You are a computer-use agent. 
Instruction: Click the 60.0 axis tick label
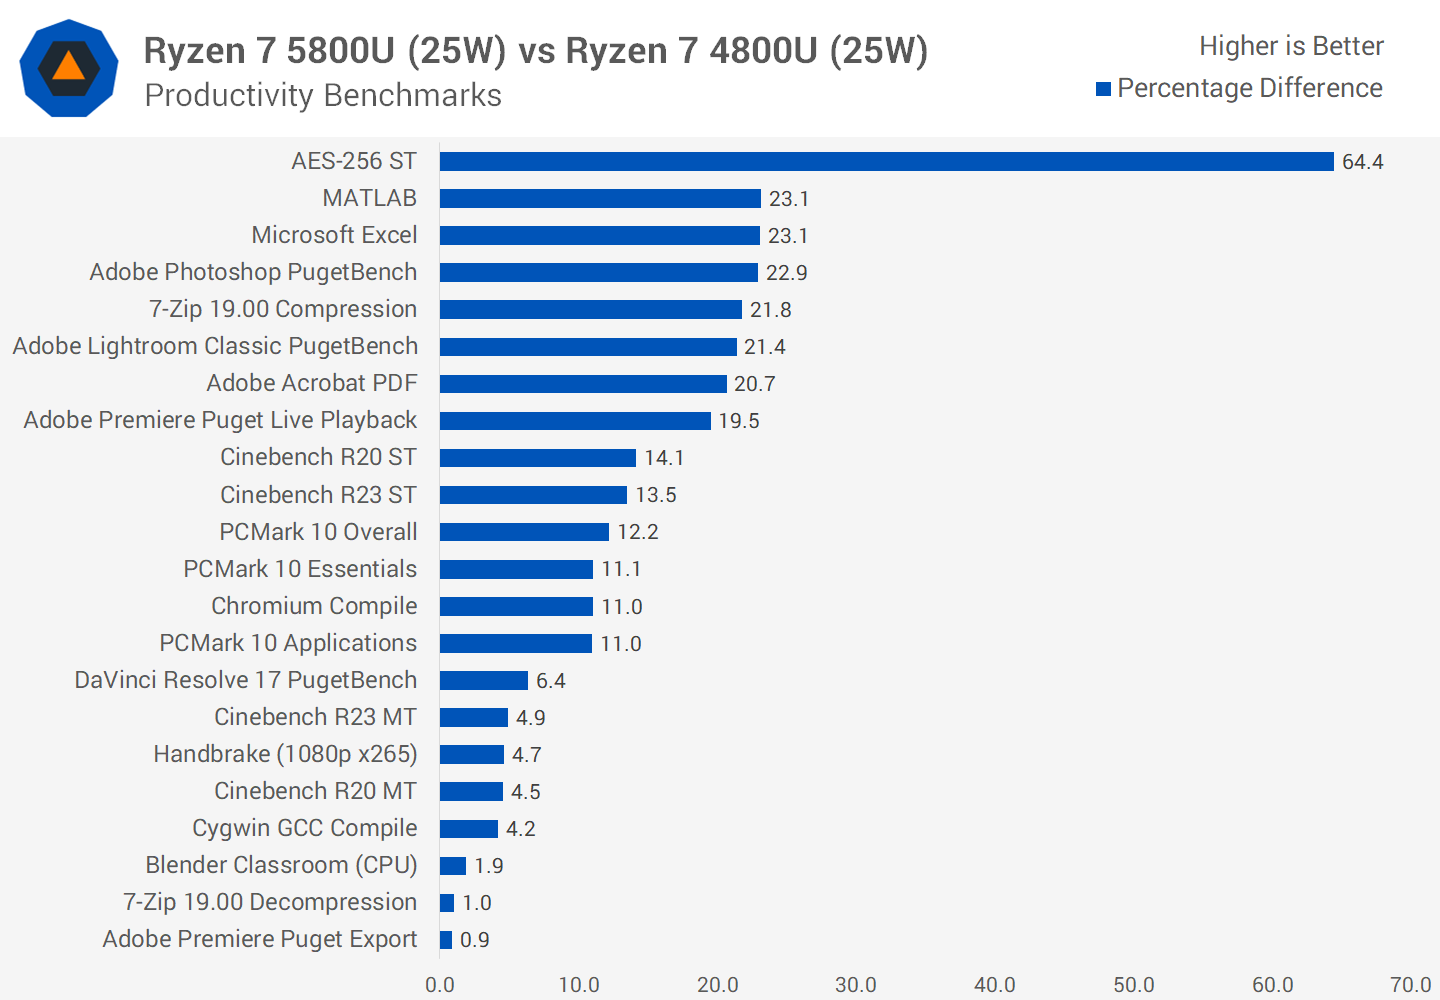click(x=1273, y=985)
